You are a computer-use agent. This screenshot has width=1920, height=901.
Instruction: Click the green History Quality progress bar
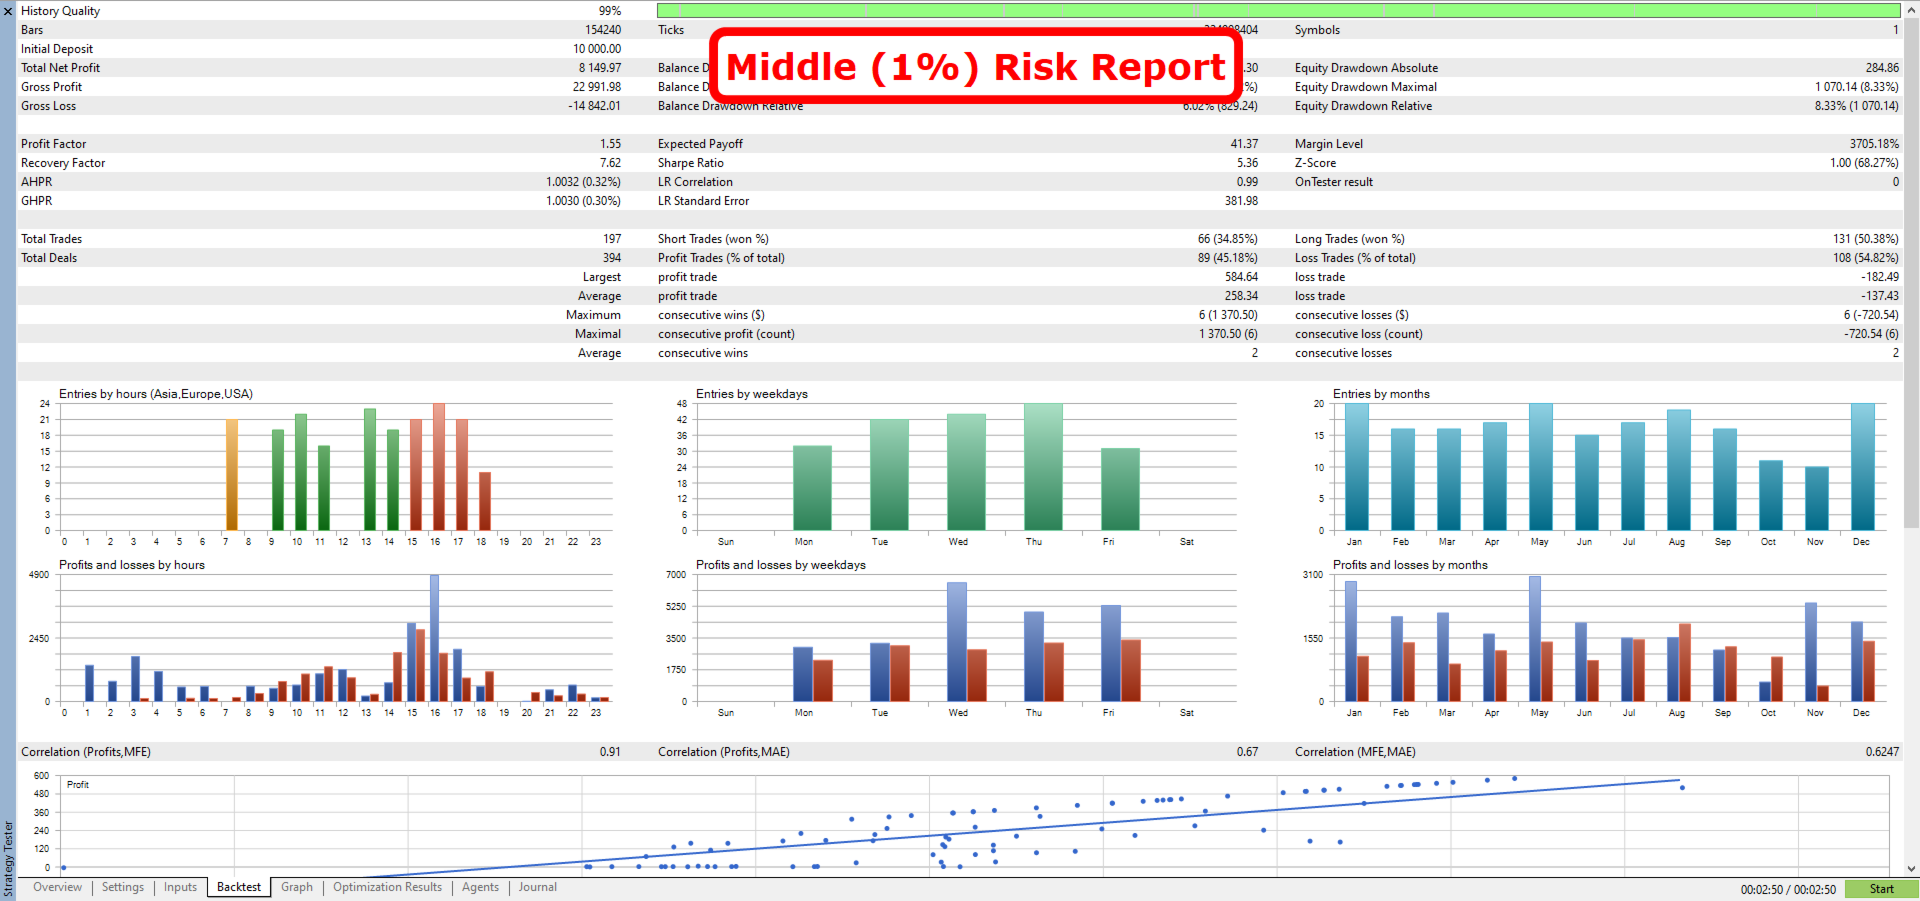click(x=1278, y=11)
